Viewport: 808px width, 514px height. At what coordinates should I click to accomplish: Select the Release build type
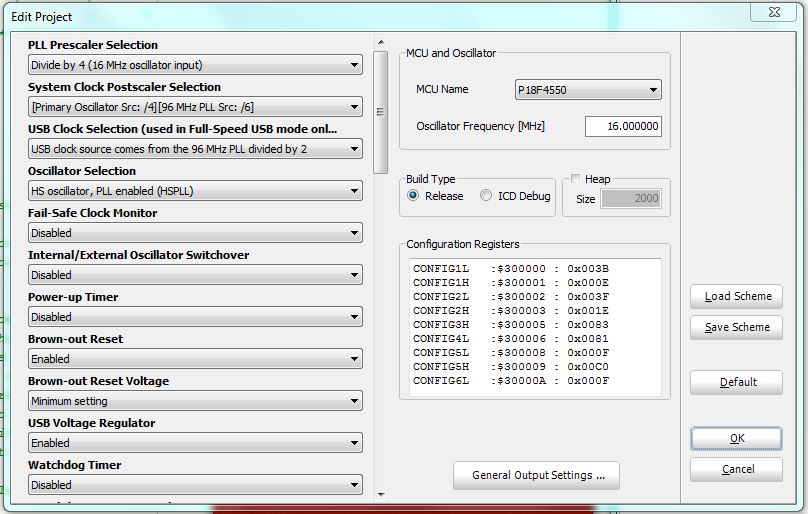(413, 196)
